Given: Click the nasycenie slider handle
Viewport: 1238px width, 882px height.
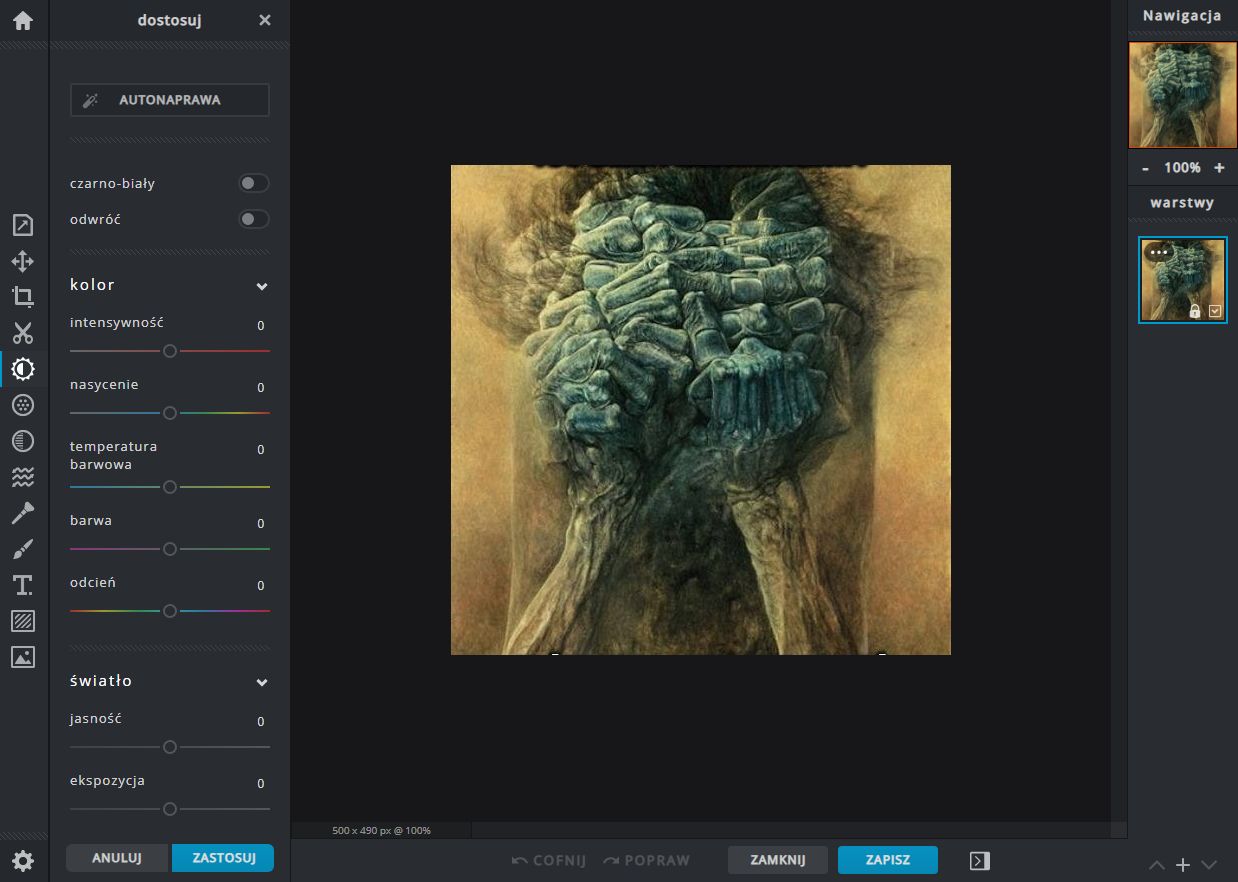Looking at the screenshot, I should (170, 413).
